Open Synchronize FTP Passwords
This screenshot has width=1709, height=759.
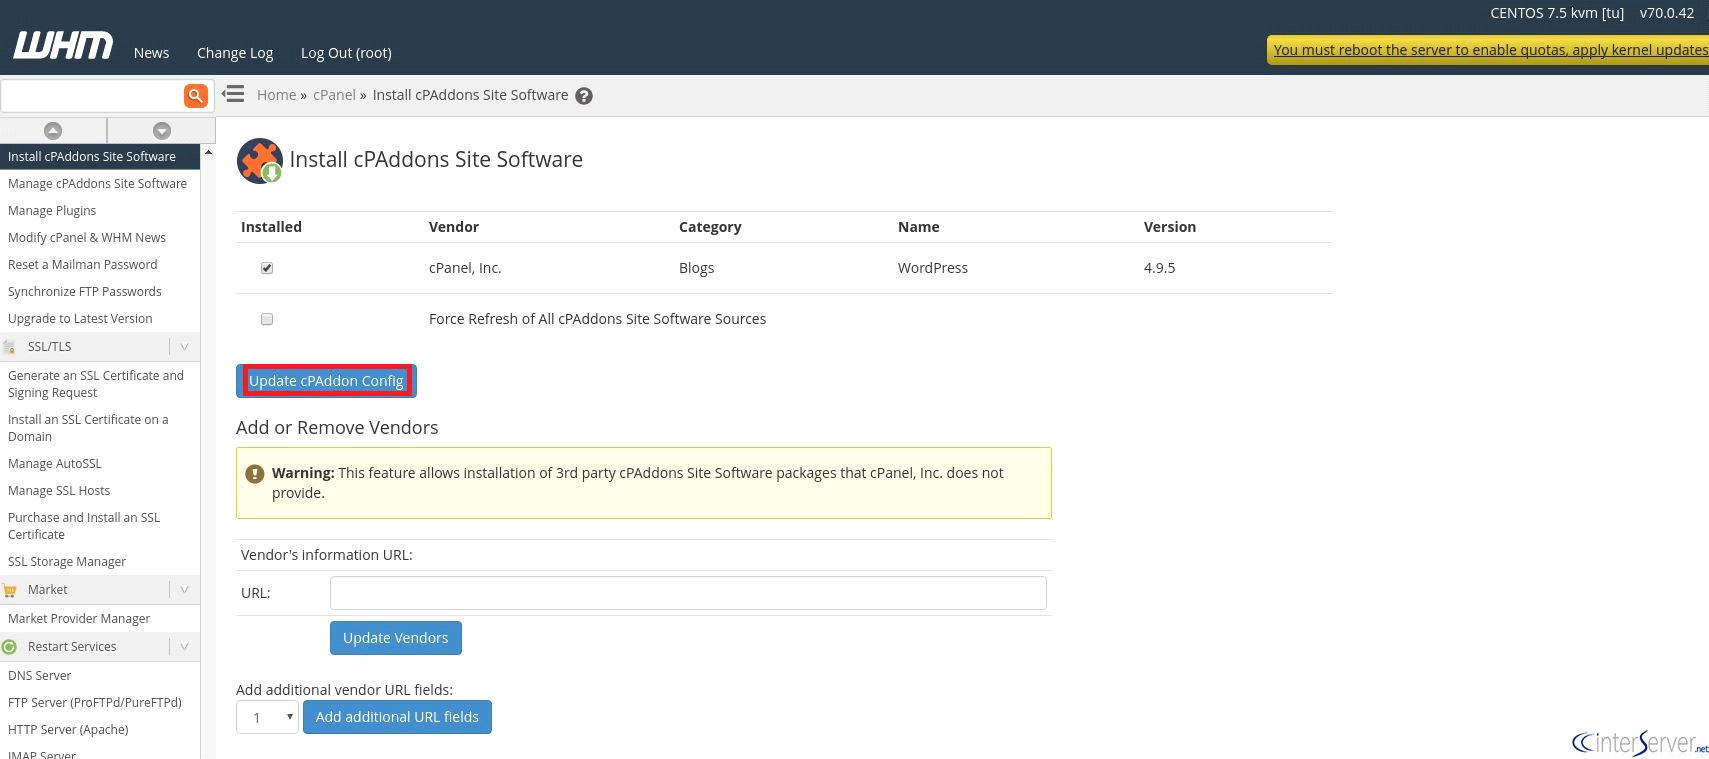[x=85, y=292]
